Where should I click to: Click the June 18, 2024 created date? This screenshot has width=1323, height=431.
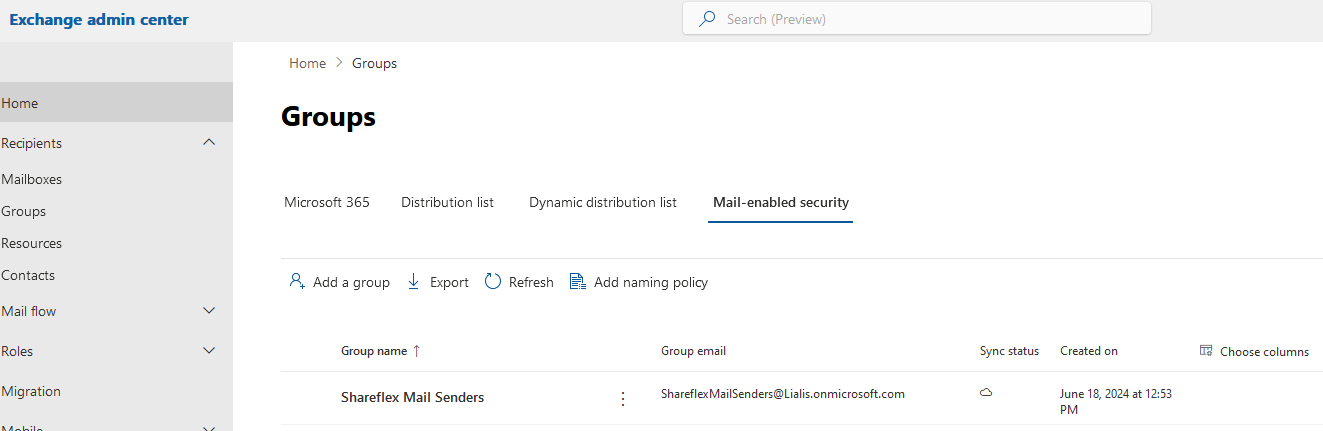[1116, 401]
